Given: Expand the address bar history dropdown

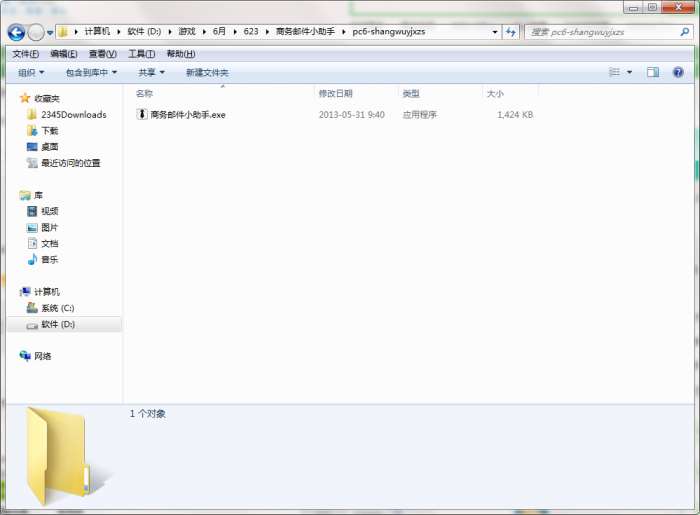Looking at the screenshot, I should pyautogui.click(x=495, y=32).
